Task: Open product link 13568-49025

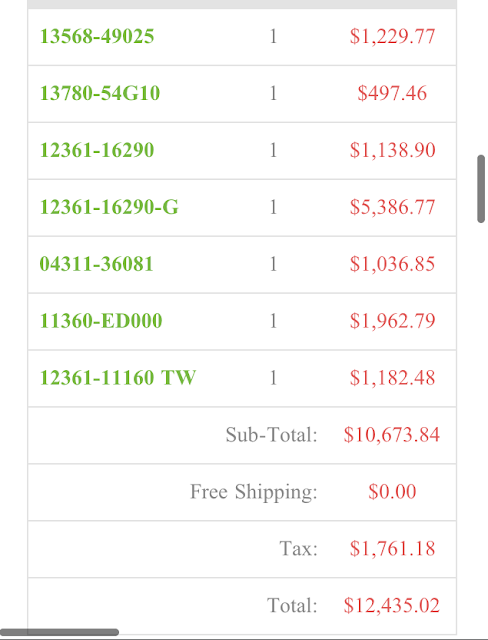Action: click(97, 36)
